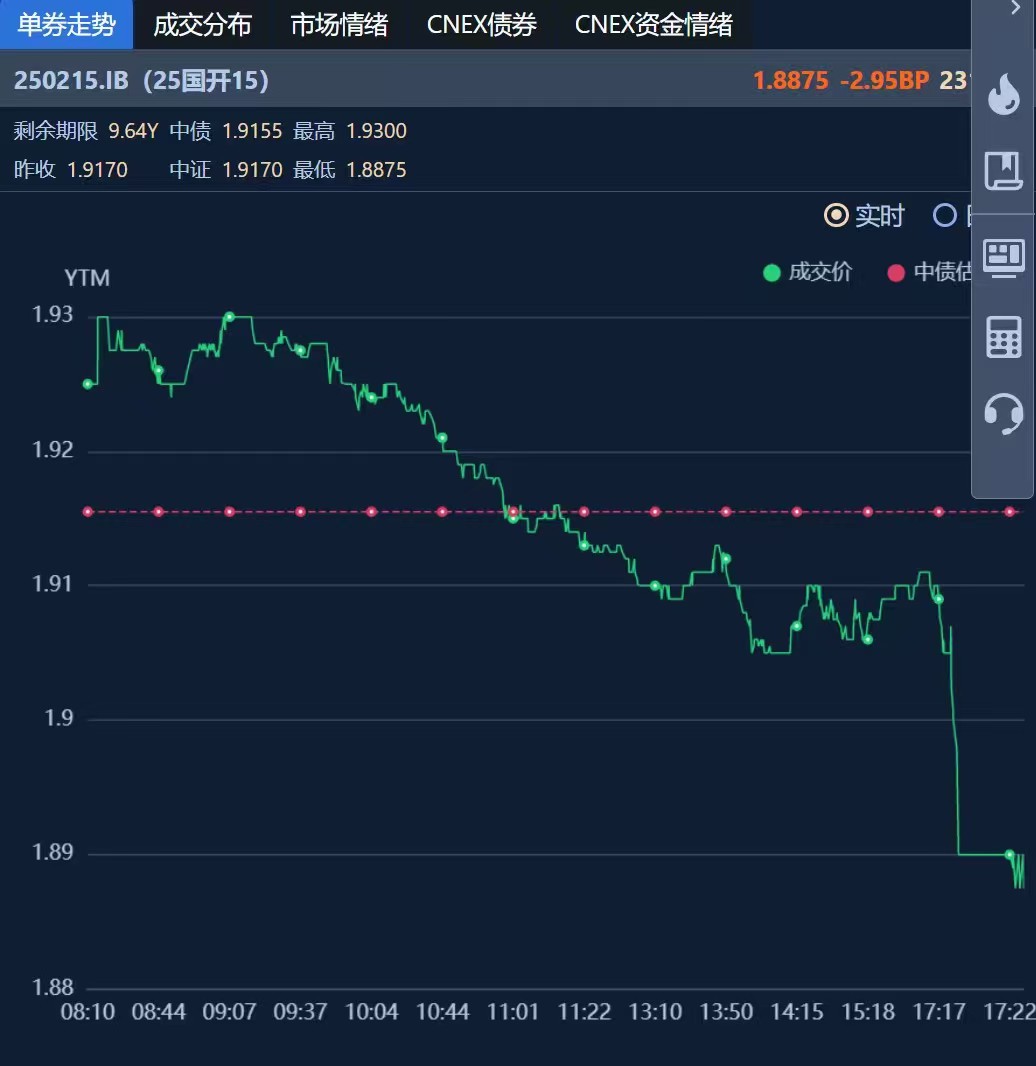Click the latest yield value 1.8875
This screenshot has height=1066, width=1036.
[790, 80]
